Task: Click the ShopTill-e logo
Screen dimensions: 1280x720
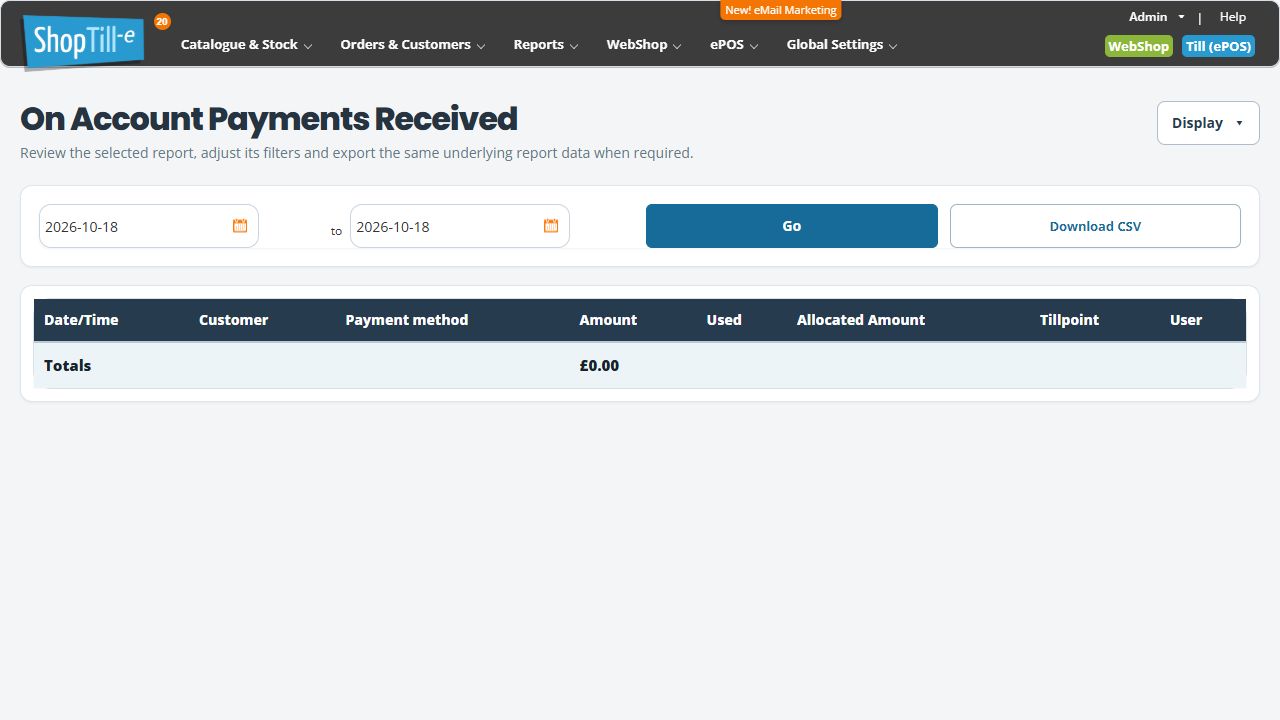Action: [84, 41]
